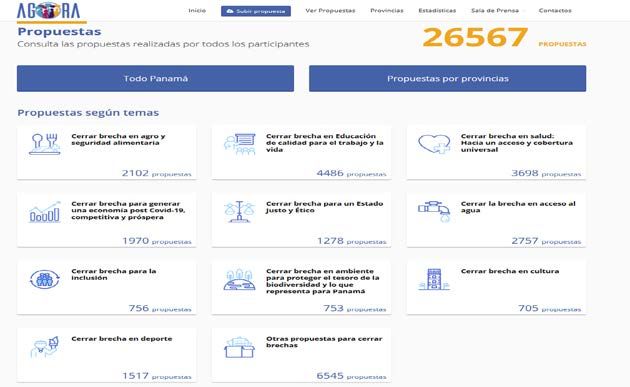Click the Agora logo

(48, 11)
